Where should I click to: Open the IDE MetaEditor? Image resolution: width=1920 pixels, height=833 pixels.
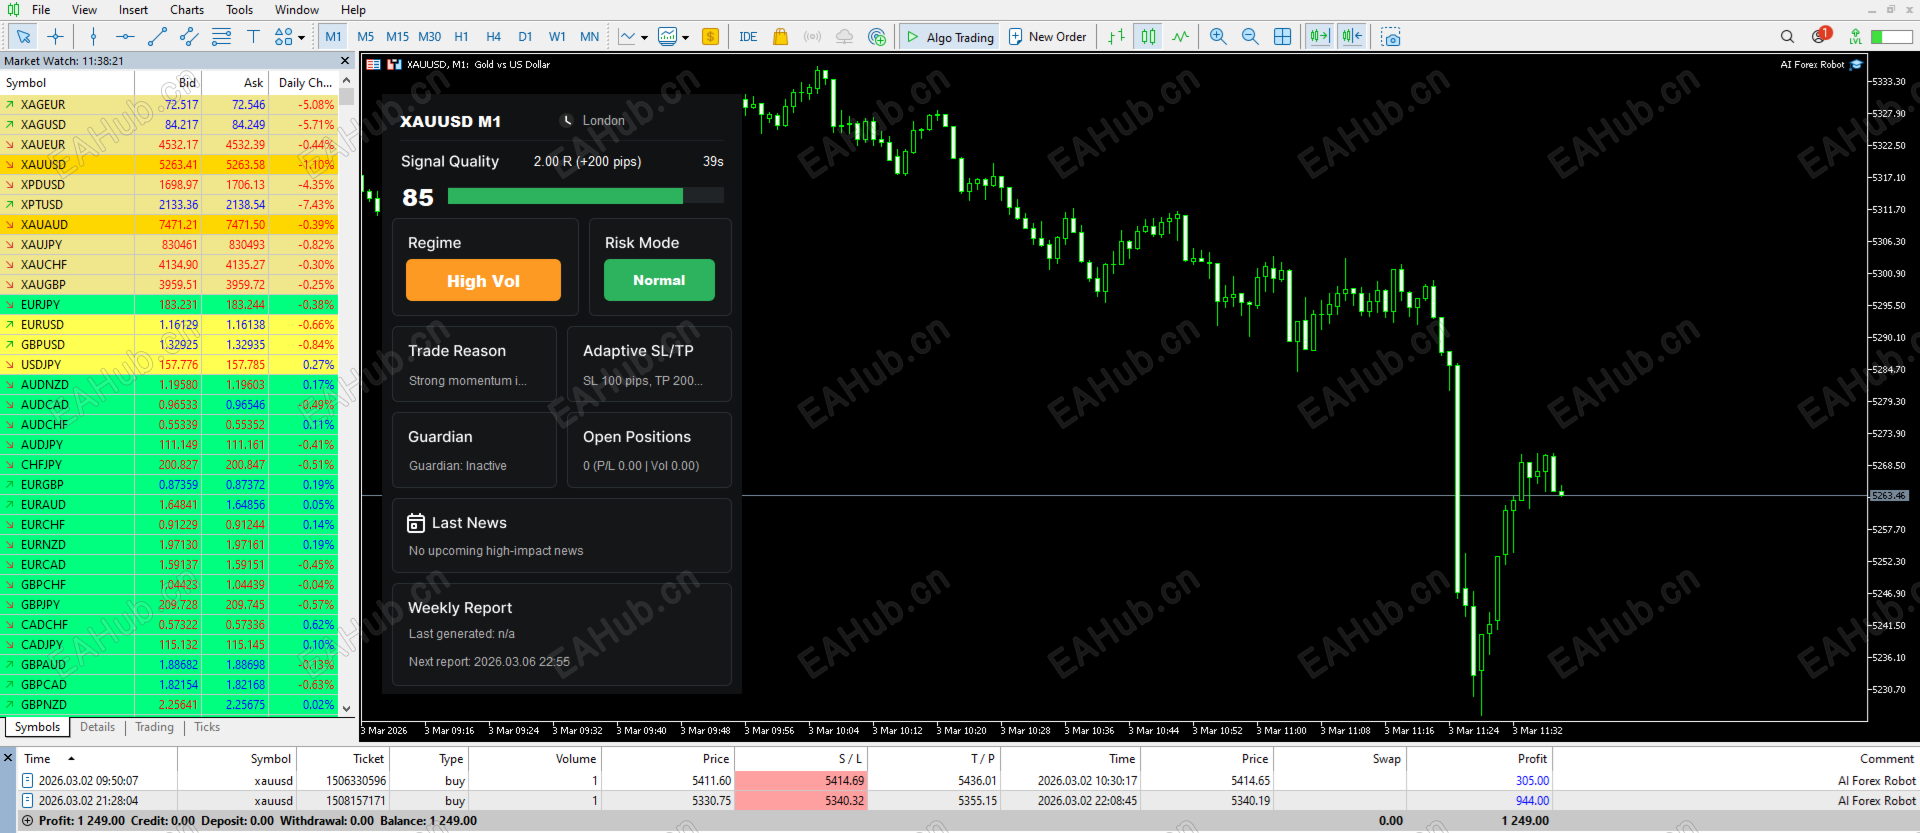click(748, 37)
